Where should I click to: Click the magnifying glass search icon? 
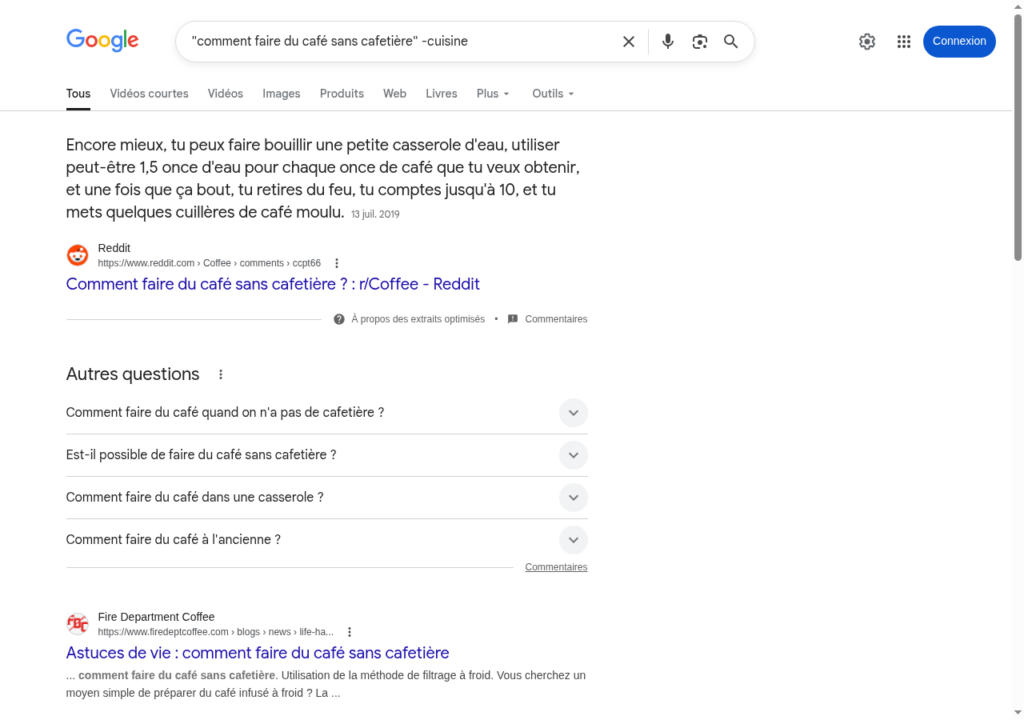[731, 41]
